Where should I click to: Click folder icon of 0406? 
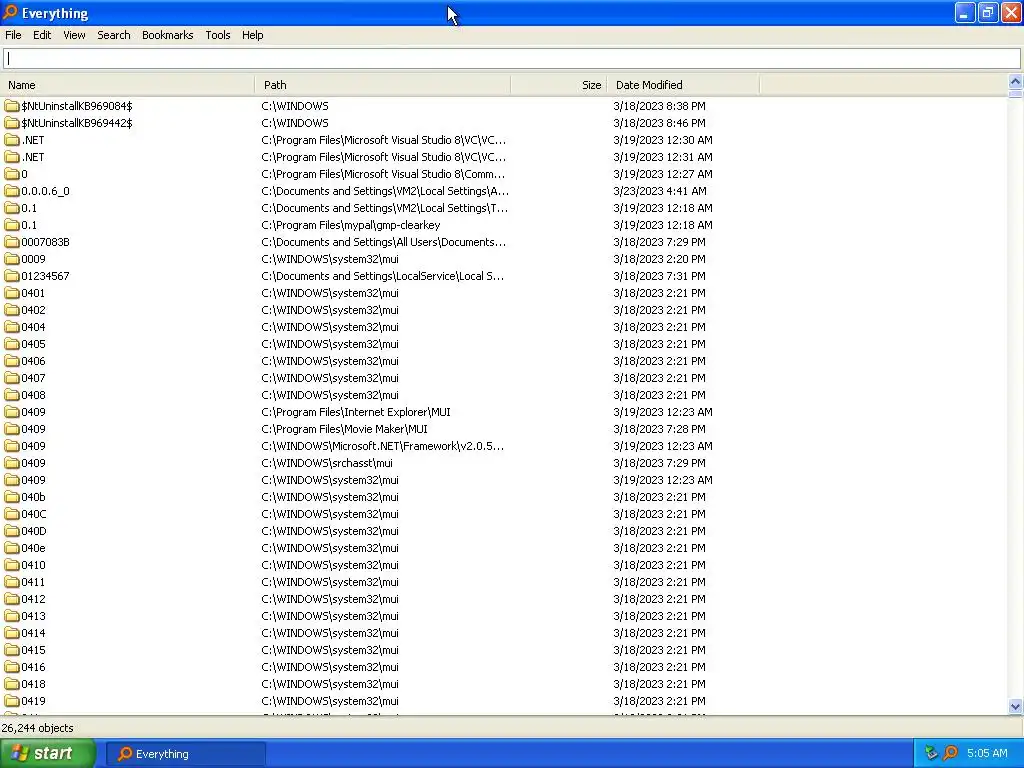(12, 360)
